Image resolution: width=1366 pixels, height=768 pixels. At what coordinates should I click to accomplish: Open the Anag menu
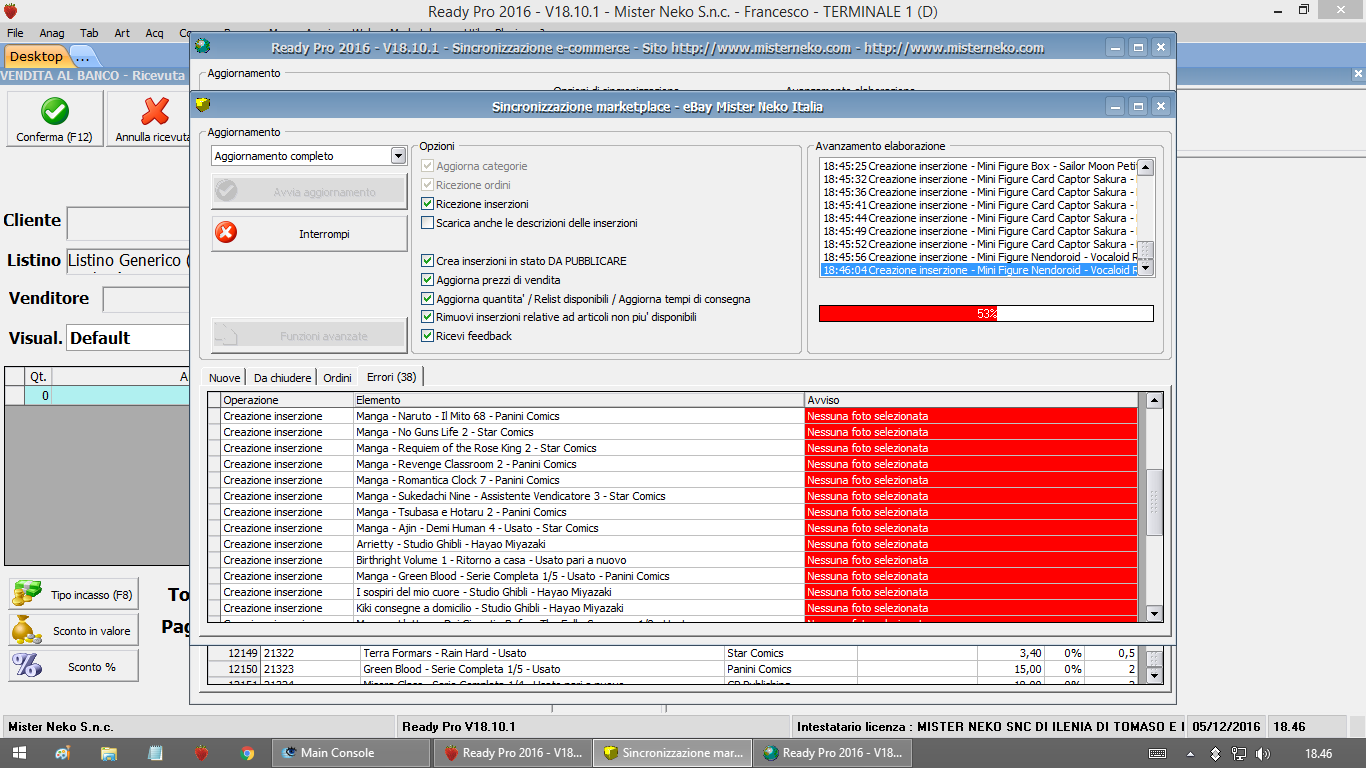coord(52,33)
